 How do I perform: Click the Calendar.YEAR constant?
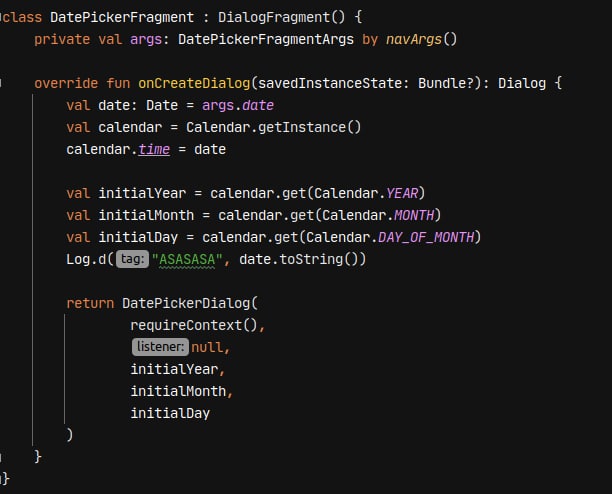(366, 193)
